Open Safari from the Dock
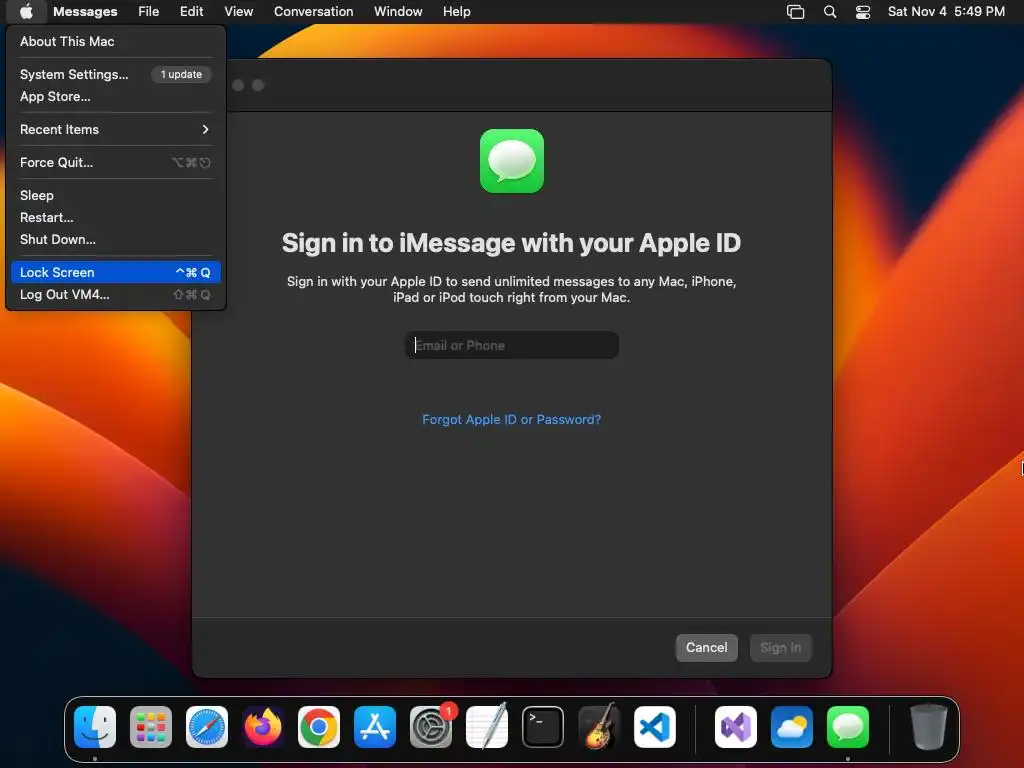1024x768 pixels. click(x=207, y=726)
